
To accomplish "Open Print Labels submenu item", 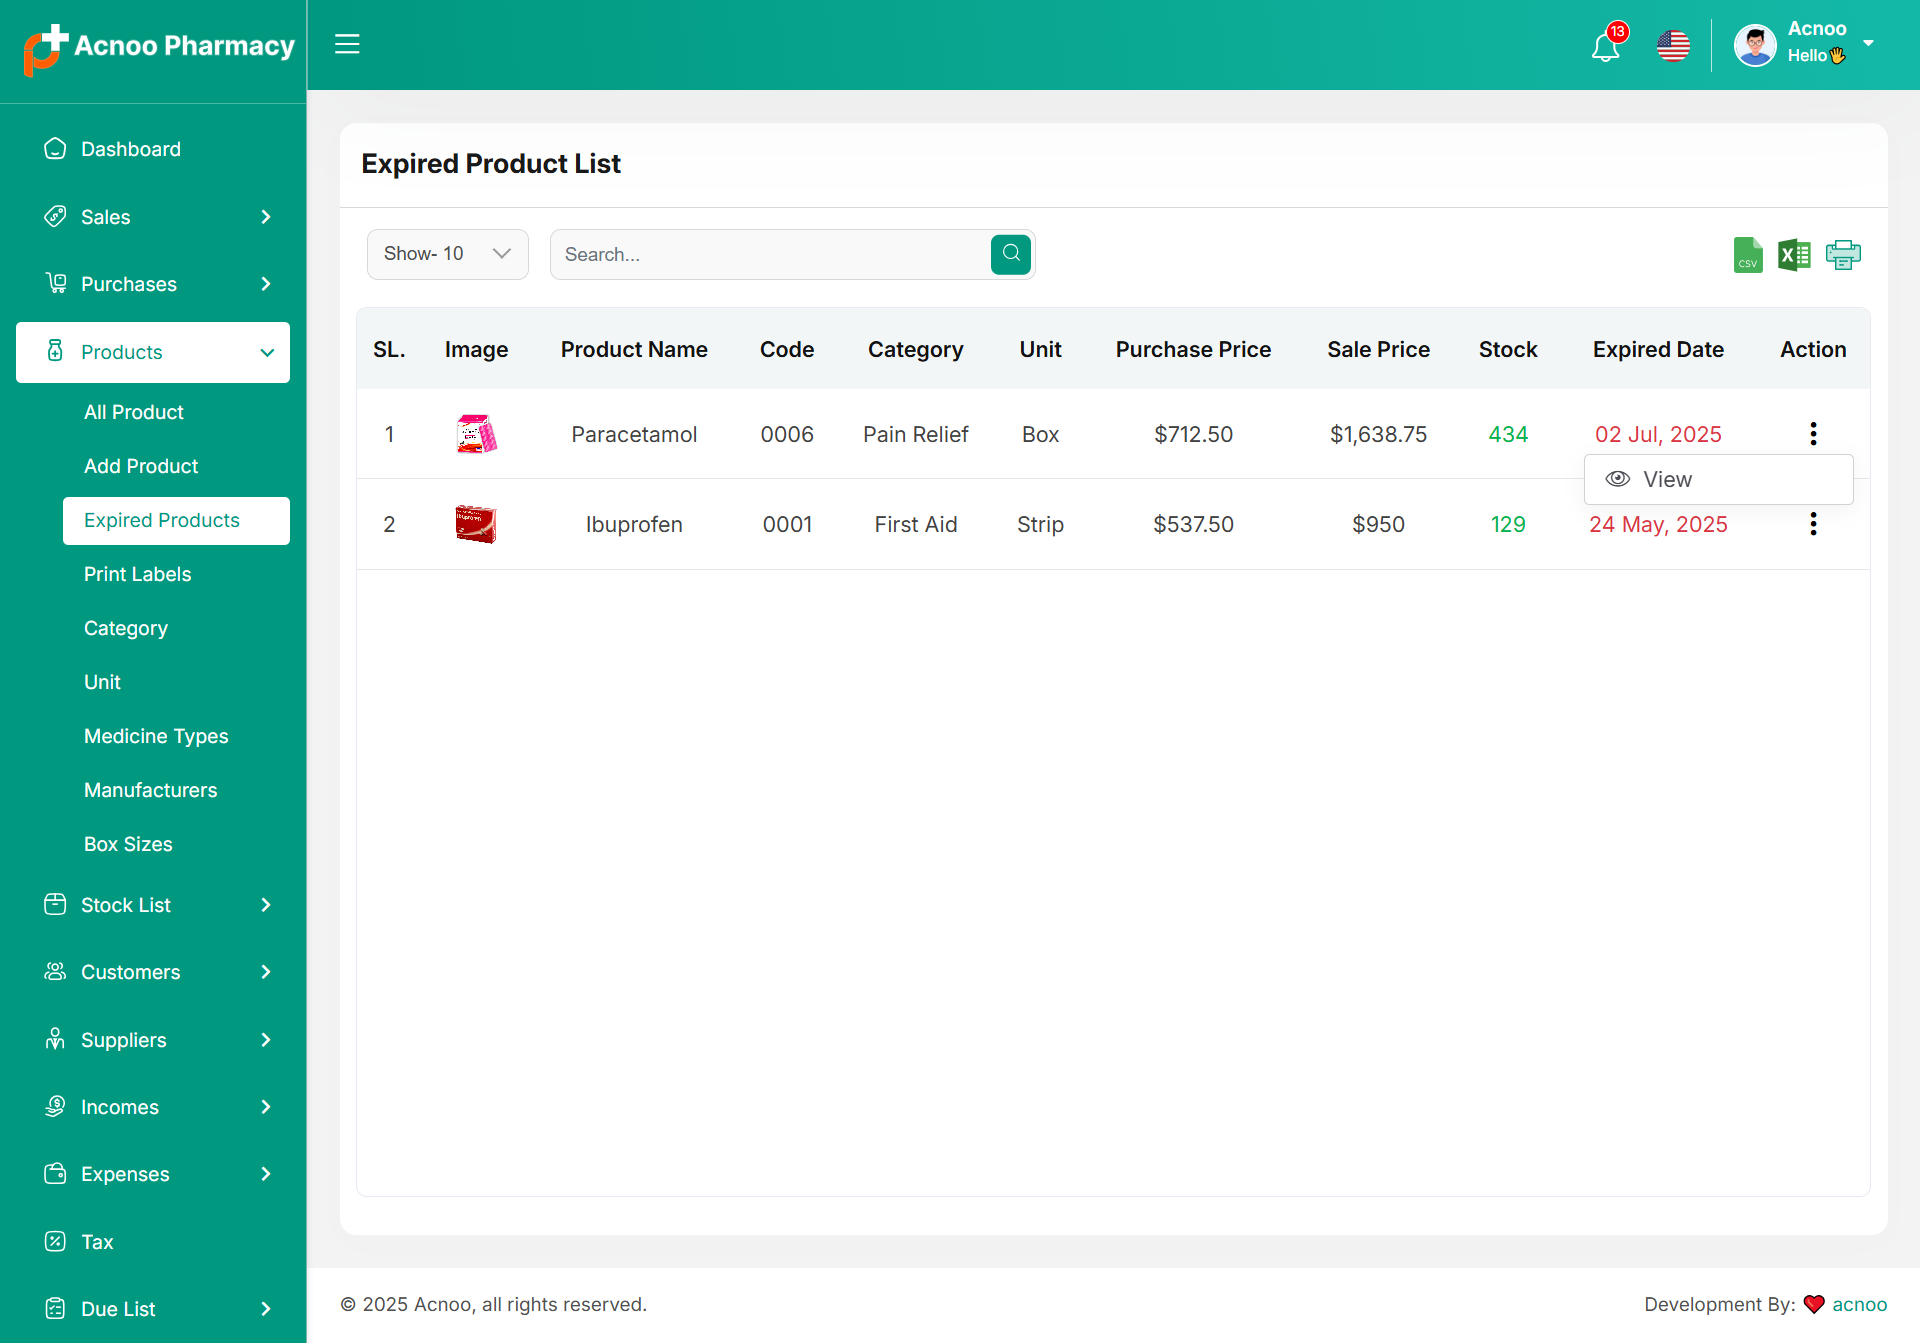I will [137, 574].
